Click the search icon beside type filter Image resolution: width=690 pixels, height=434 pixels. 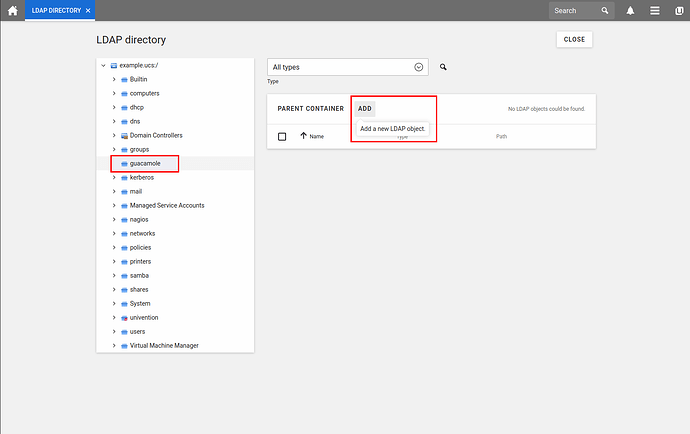tap(443, 67)
